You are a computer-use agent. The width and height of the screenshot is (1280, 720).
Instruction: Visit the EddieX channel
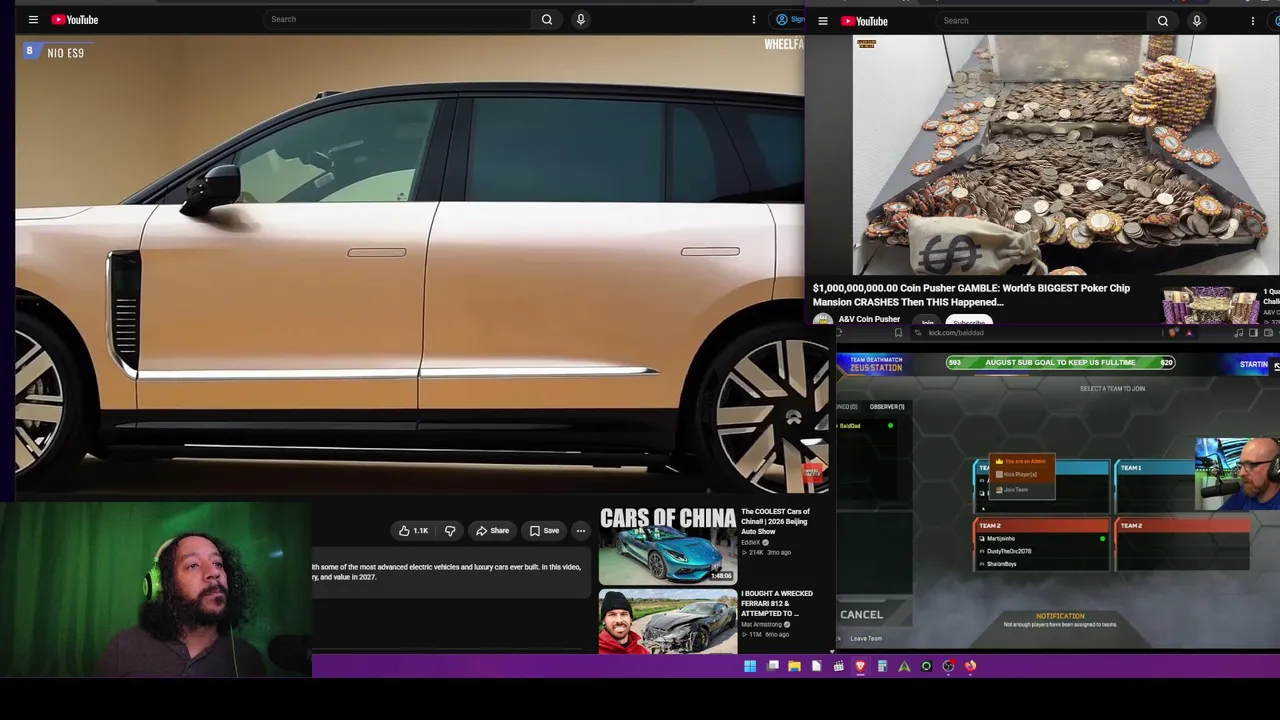(x=750, y=542)
